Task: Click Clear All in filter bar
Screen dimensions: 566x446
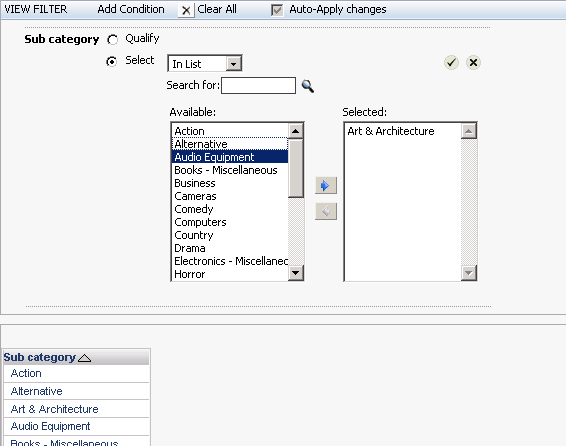Action: [217, 9]
